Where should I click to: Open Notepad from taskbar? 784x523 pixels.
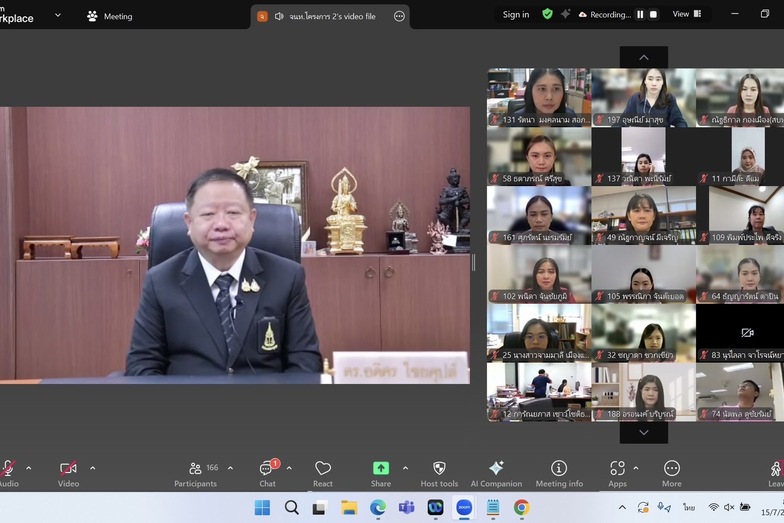493,508
